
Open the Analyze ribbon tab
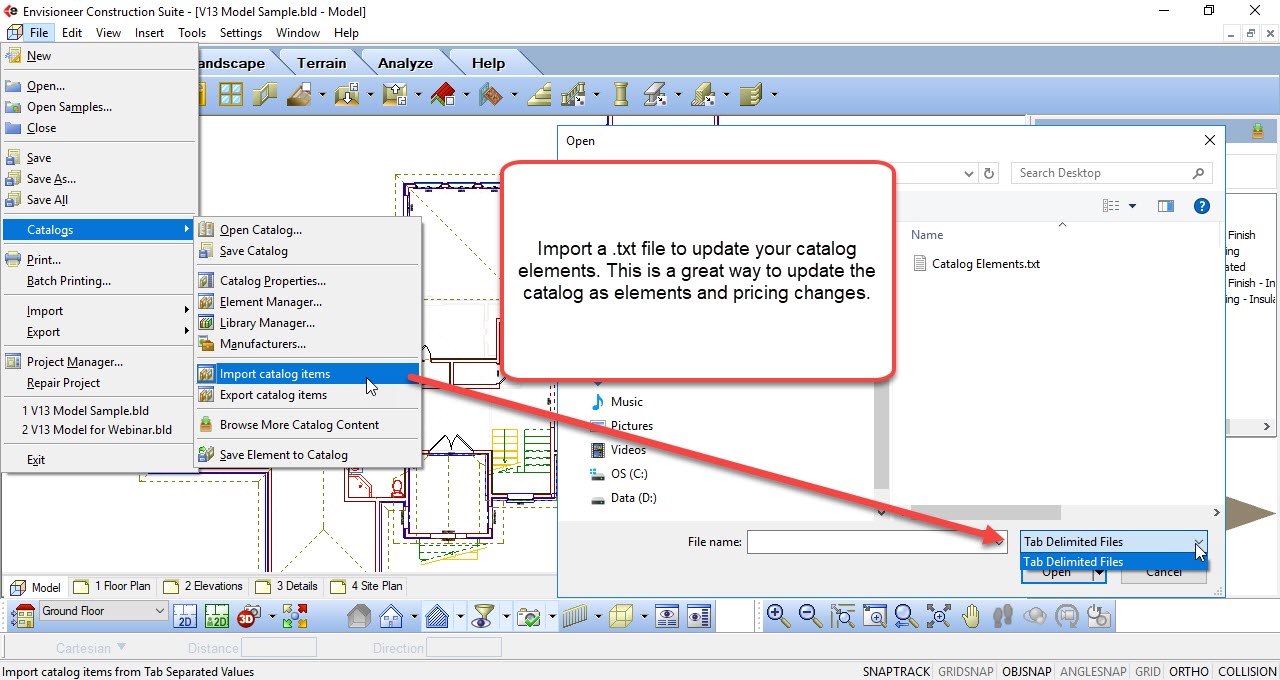405,63
